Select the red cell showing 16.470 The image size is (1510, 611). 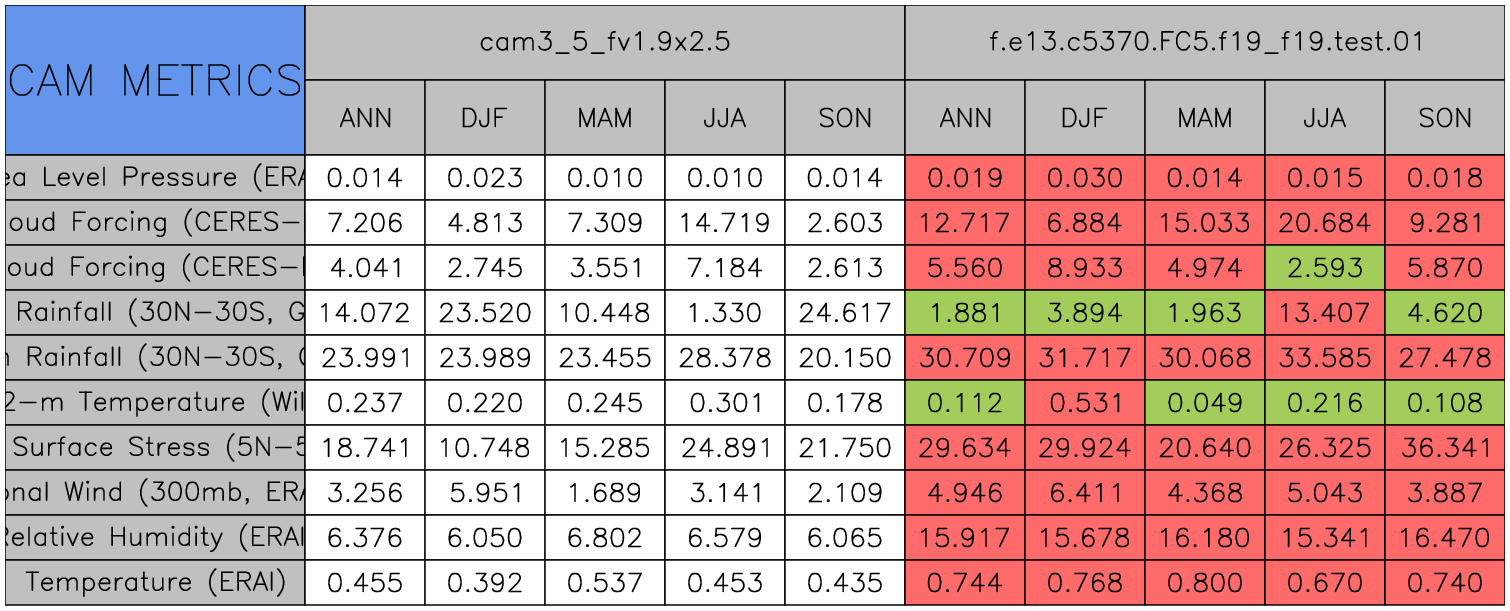tap(1444, 538)
